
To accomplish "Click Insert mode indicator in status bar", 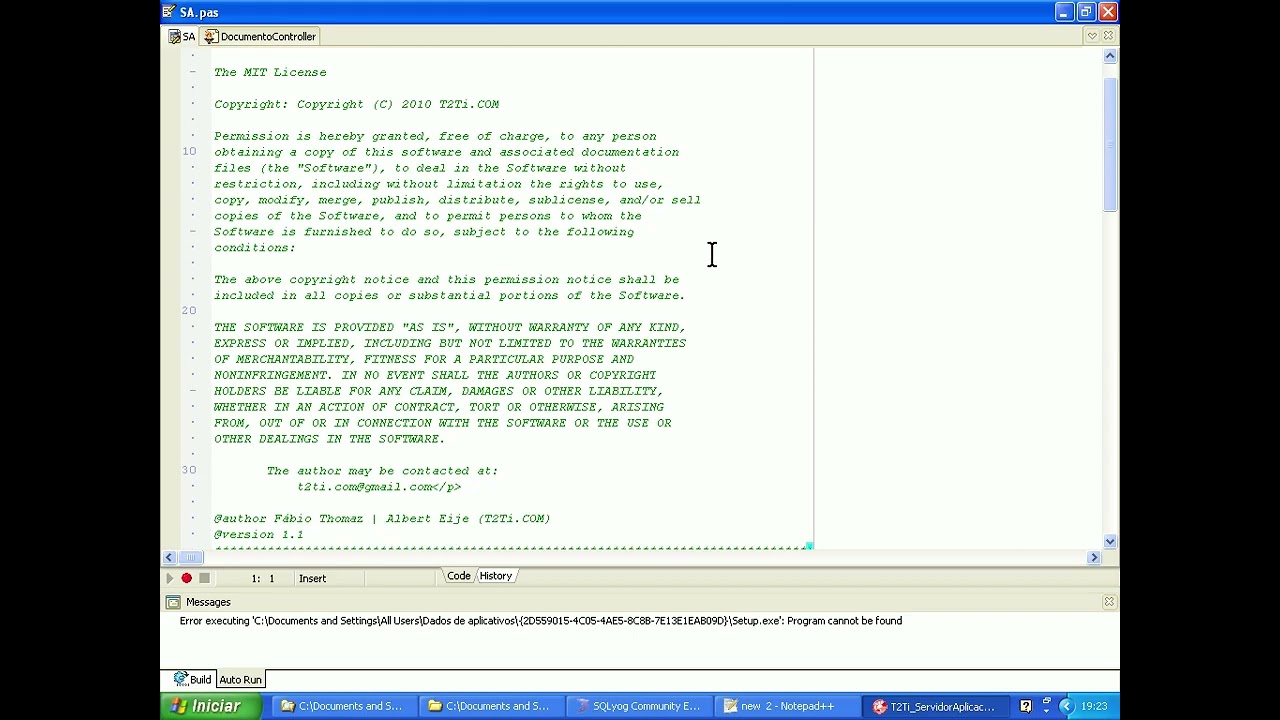I will 312,578.
